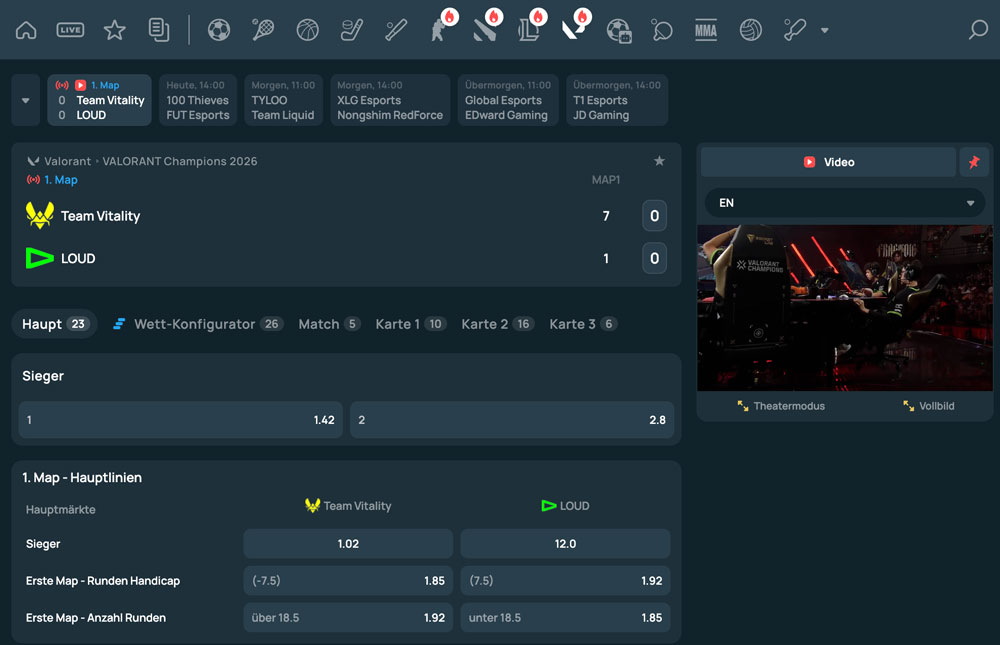The width and height of the screenshot is (1000, 645).
Task: Click VALORANT Champions 2026 breadcrumb link
Action: pos(180,161)
